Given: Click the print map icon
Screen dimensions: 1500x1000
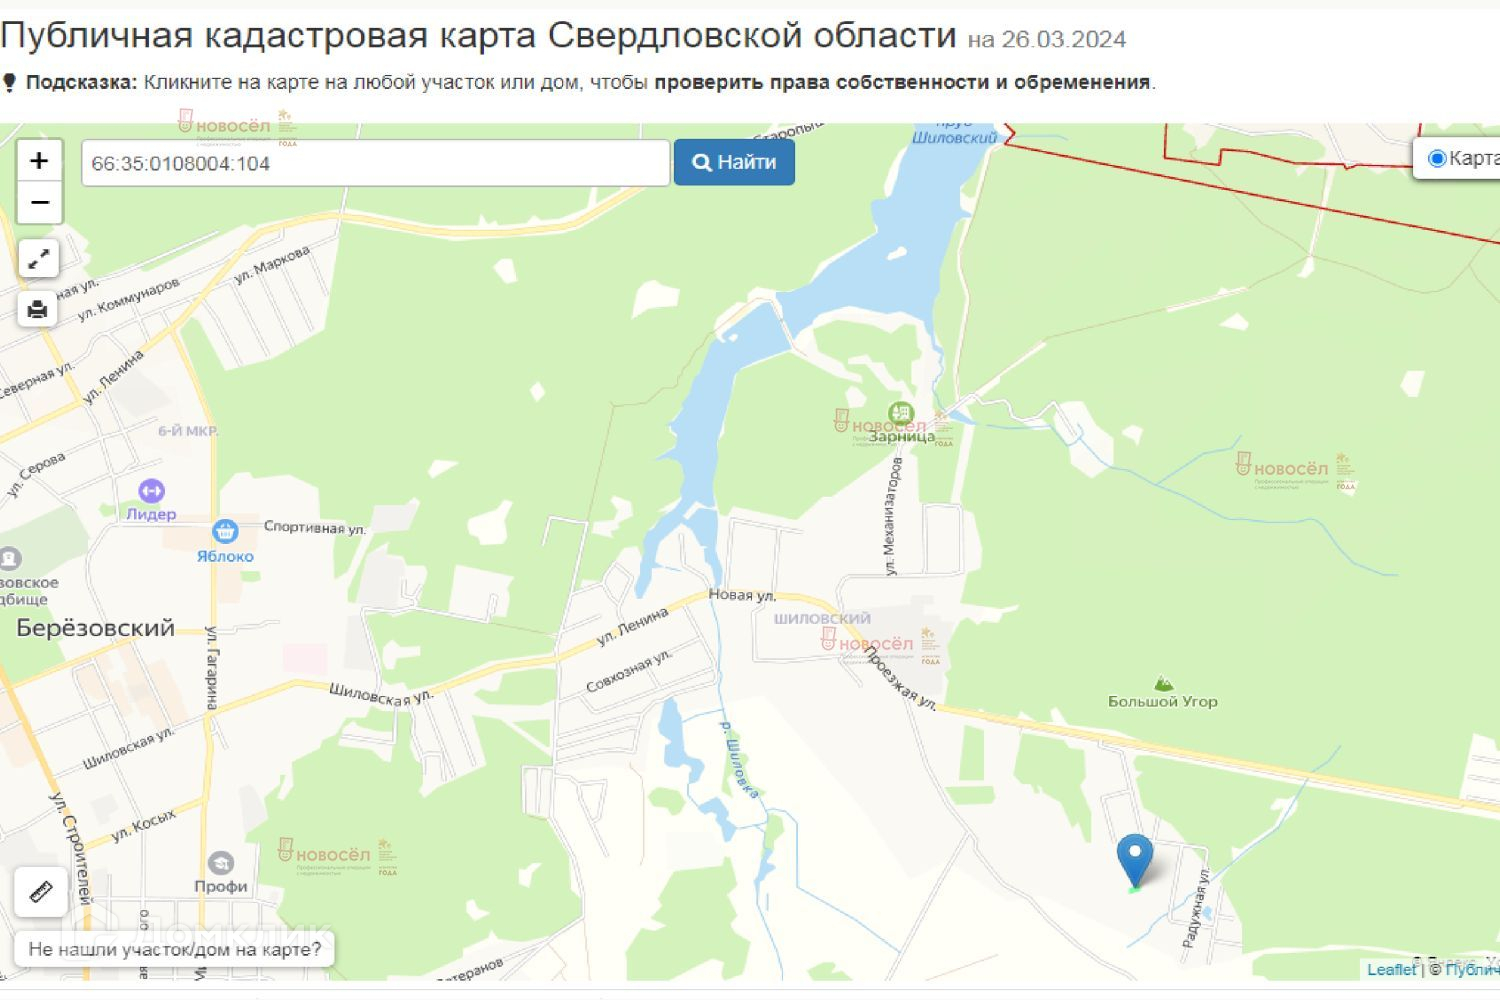Looking at the screenshot, I should (x=39, y=309).
